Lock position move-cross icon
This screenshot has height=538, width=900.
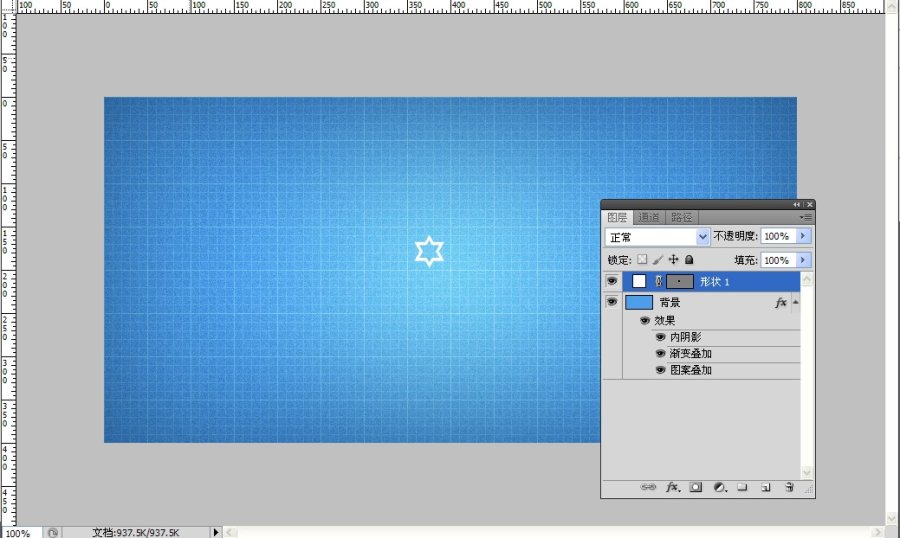673,260
